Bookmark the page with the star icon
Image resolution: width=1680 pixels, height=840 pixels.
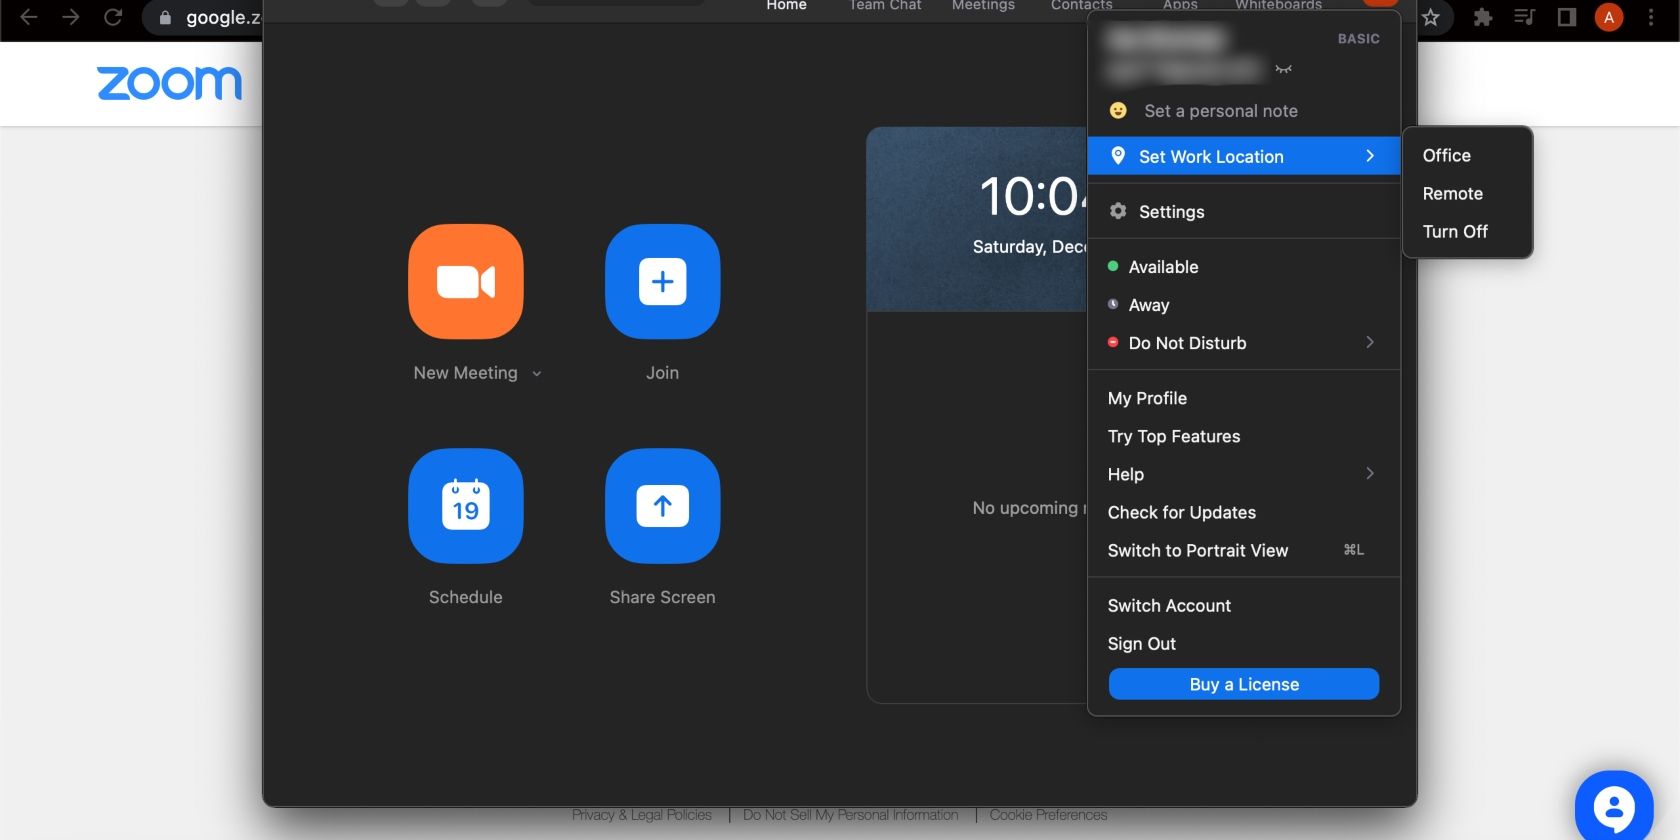1431,17
